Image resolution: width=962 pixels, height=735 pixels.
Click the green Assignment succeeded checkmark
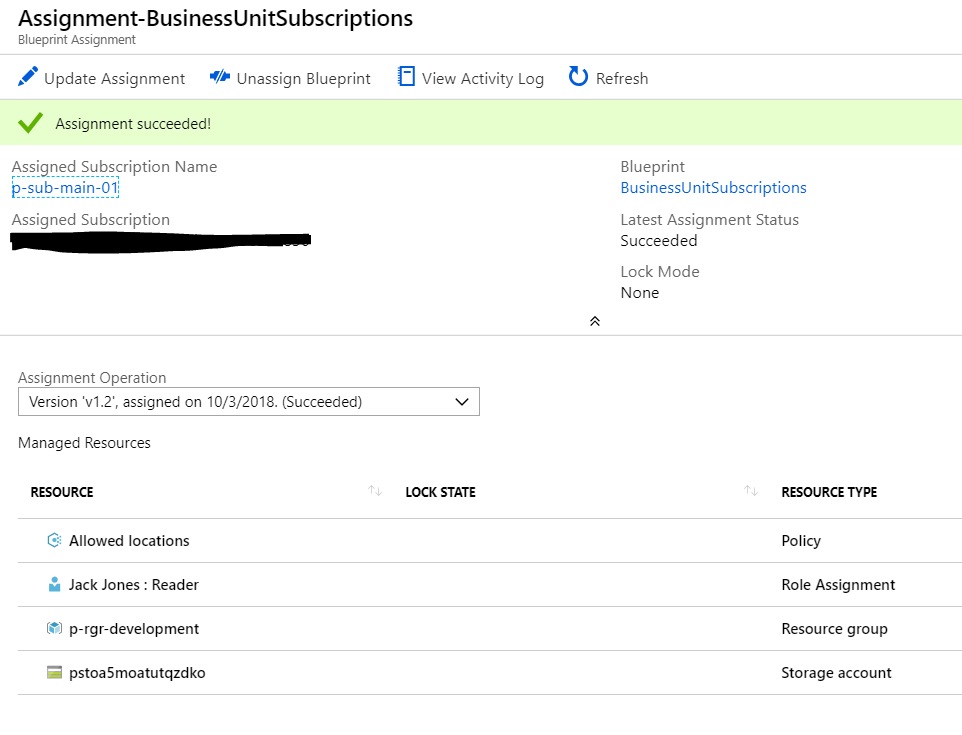point(31,123)
